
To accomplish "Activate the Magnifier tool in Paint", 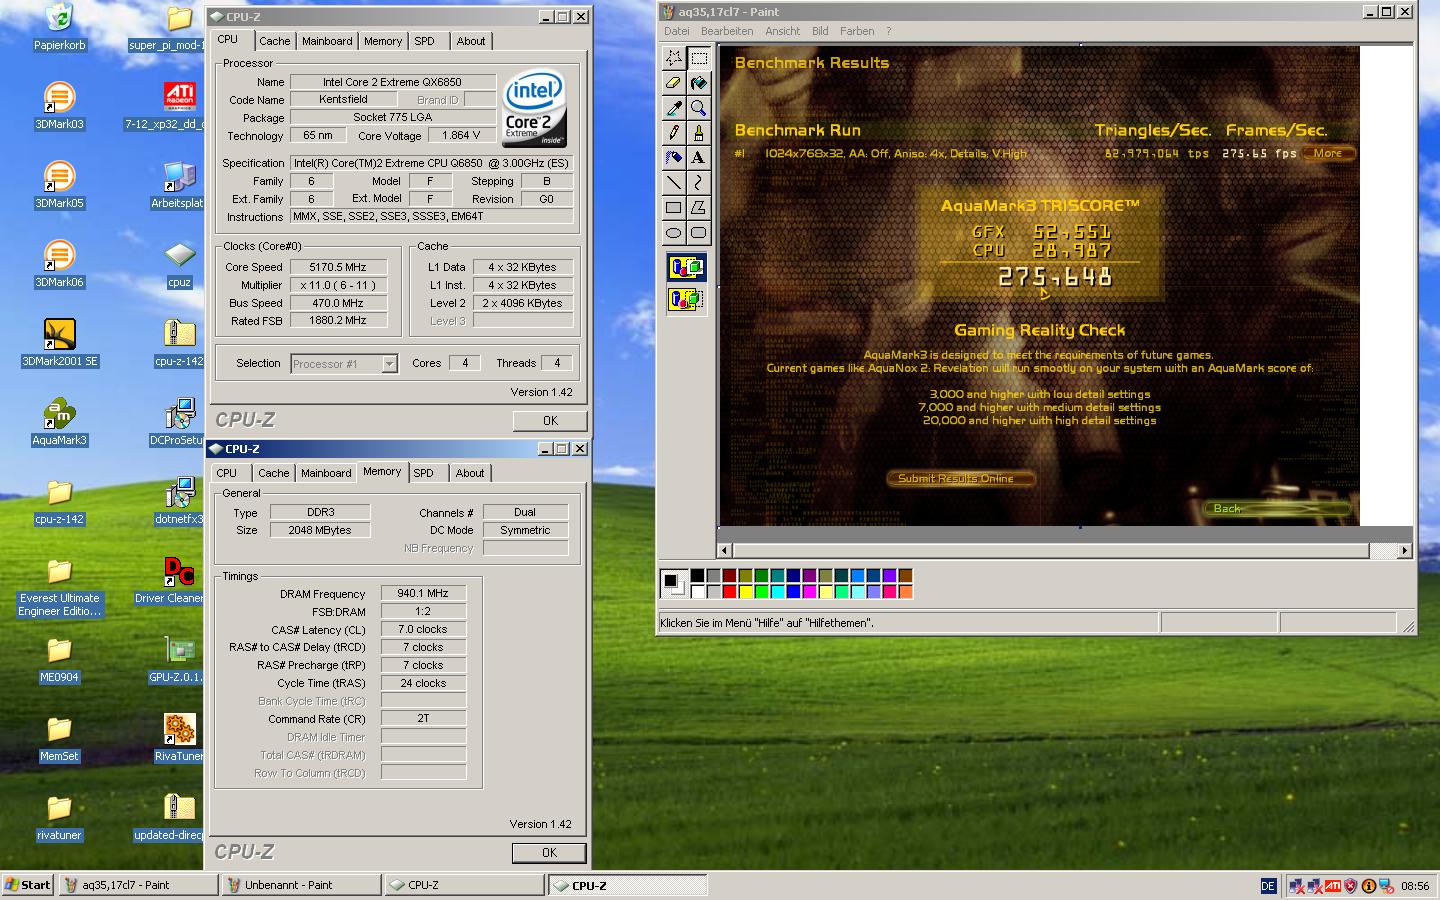I will pyautogui.click(x=698, y=108).
